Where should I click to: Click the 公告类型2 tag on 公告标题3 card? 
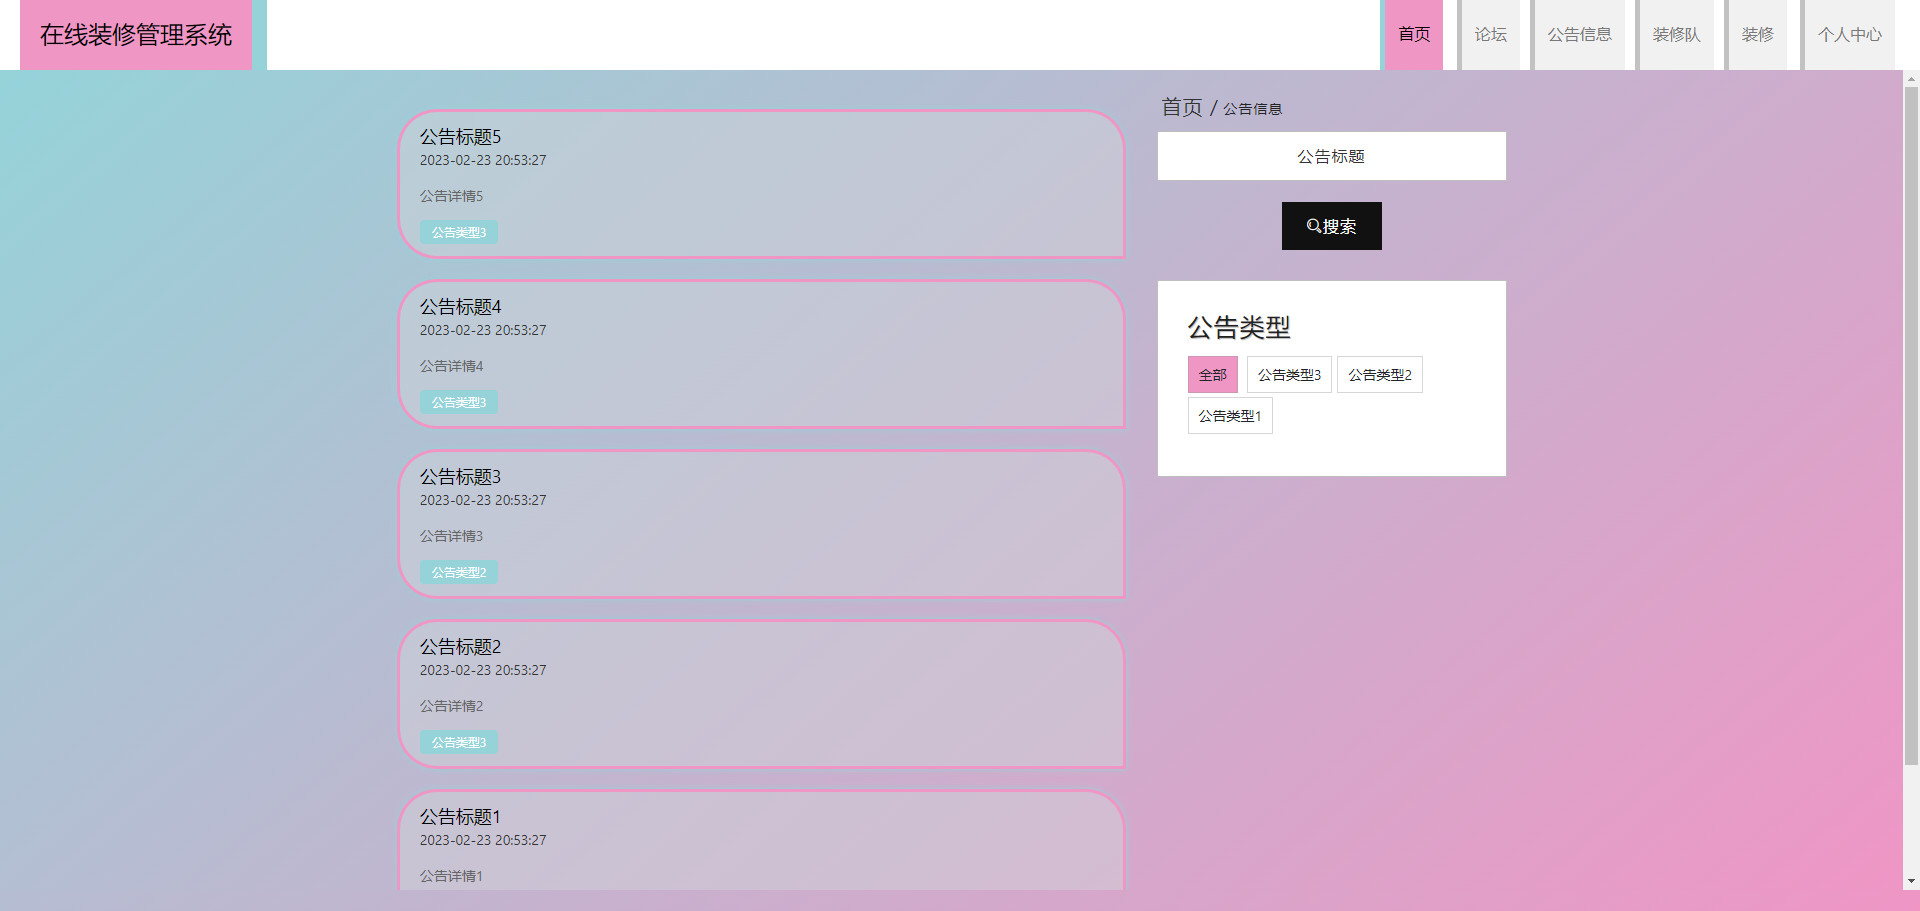[x=459, y=572]
